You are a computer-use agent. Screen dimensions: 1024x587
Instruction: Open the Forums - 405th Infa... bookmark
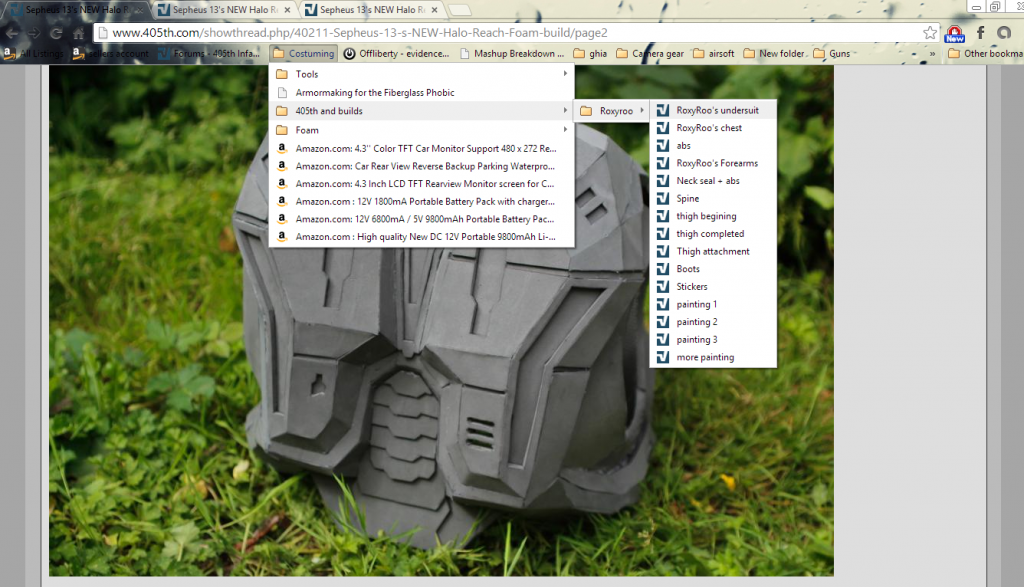(x=209, y=54)
